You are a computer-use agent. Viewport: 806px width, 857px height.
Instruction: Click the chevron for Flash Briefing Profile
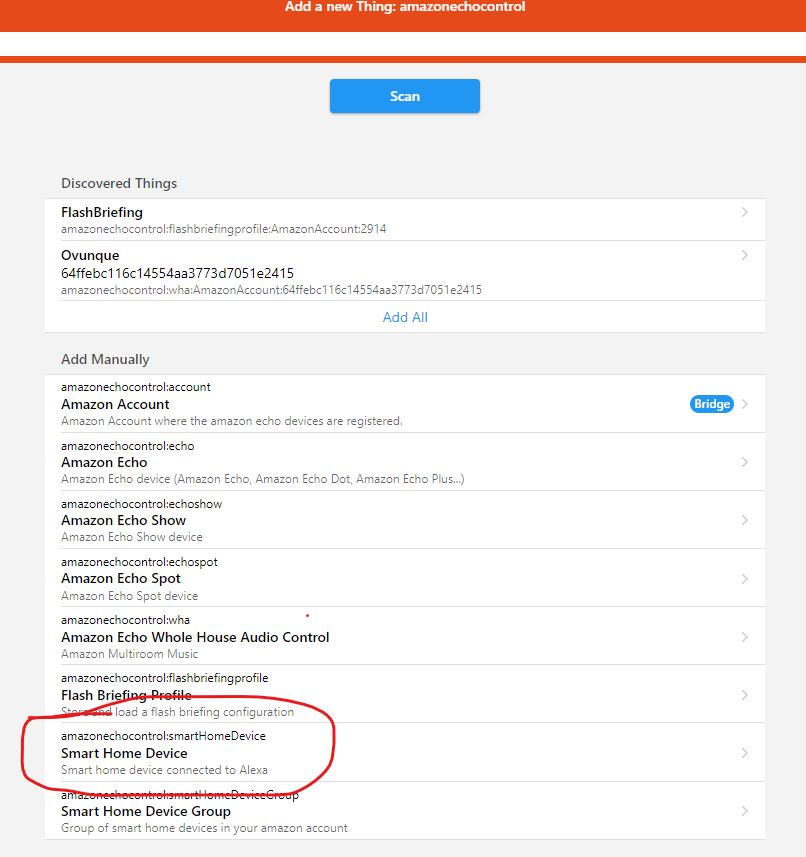744,695
